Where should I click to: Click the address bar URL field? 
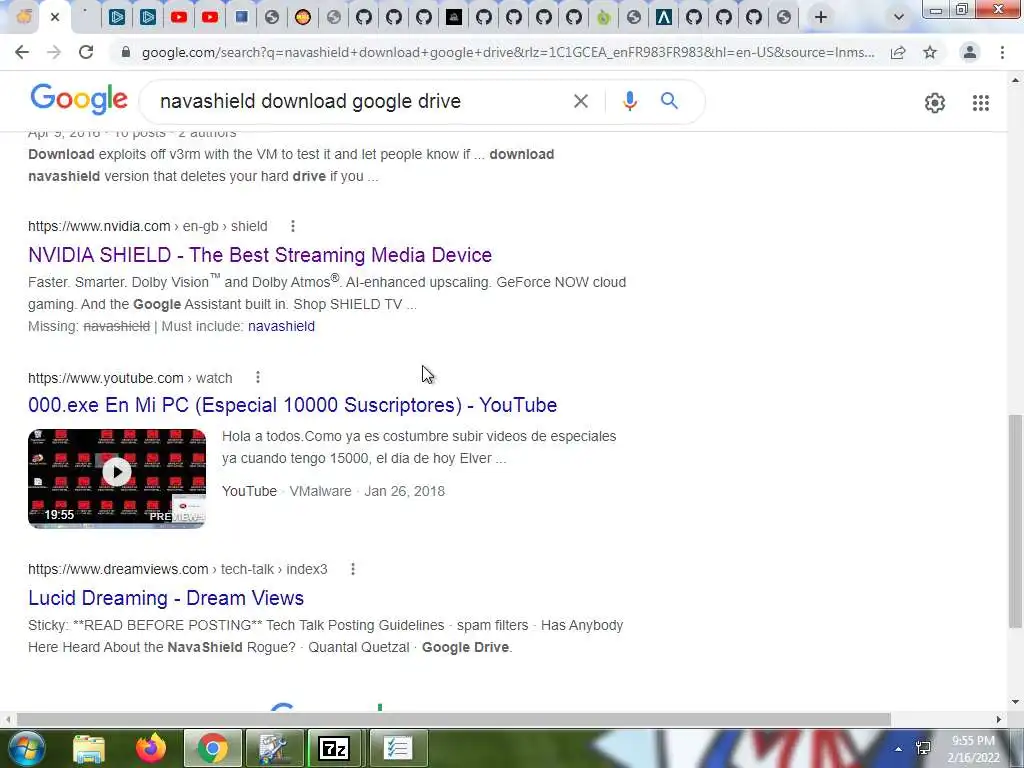click(x=507, y=52)
